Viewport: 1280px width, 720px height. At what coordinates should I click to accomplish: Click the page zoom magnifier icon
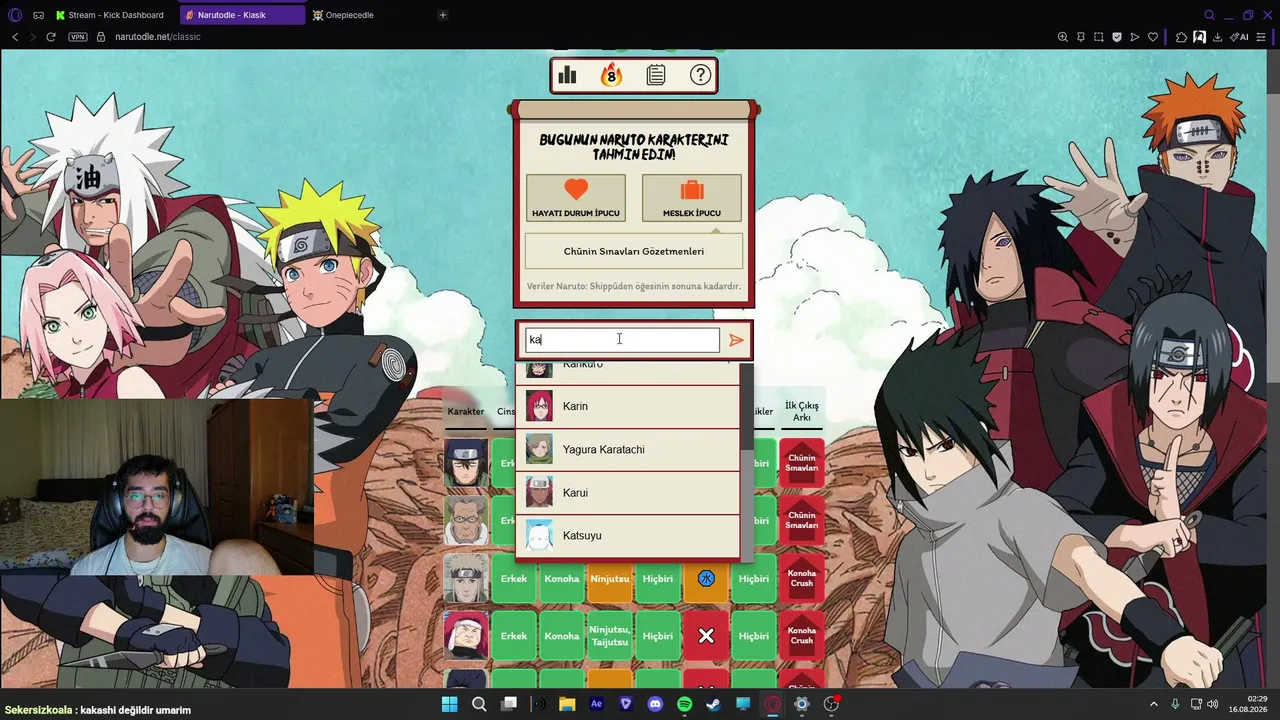coord(1062,37)
